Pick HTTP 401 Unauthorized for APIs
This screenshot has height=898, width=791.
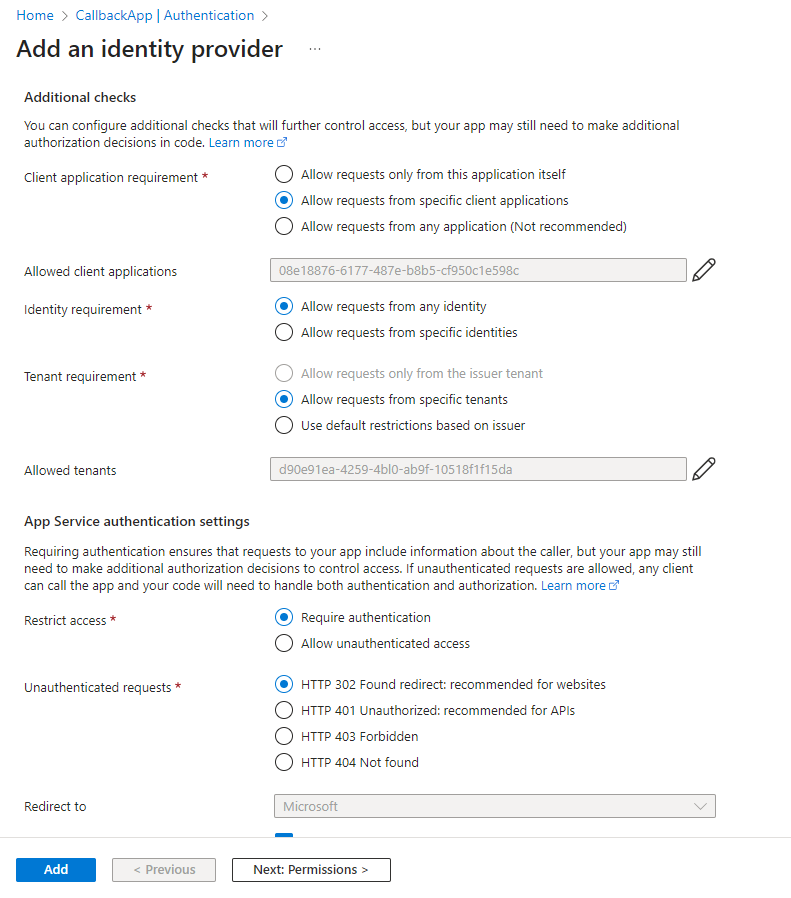[284, 711]
